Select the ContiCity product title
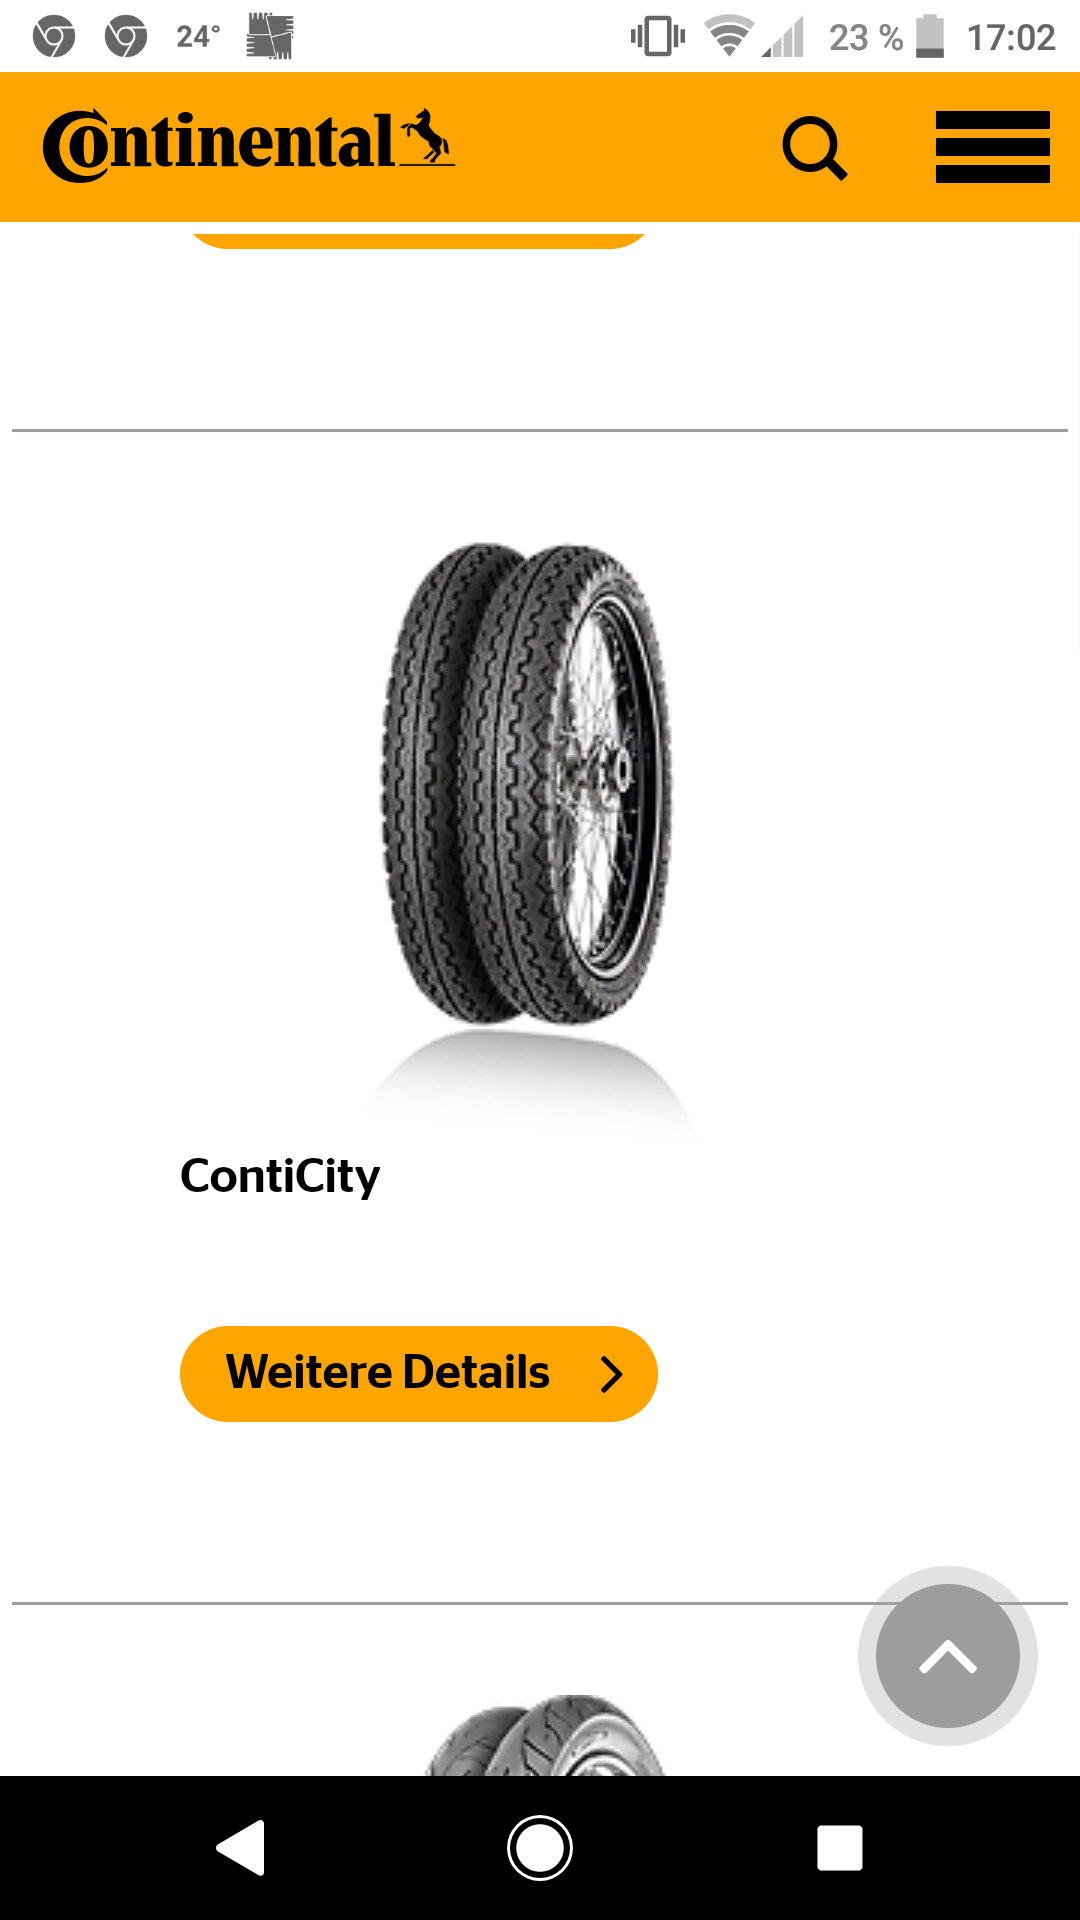The width and height of the screenshot is (1080, 1920). click(x=280, y=1176)
